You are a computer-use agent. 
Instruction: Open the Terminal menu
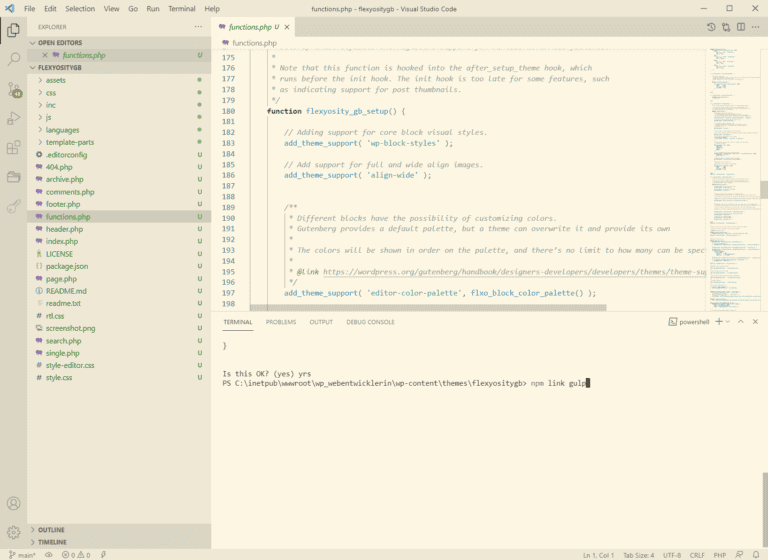tap(181, 8)
